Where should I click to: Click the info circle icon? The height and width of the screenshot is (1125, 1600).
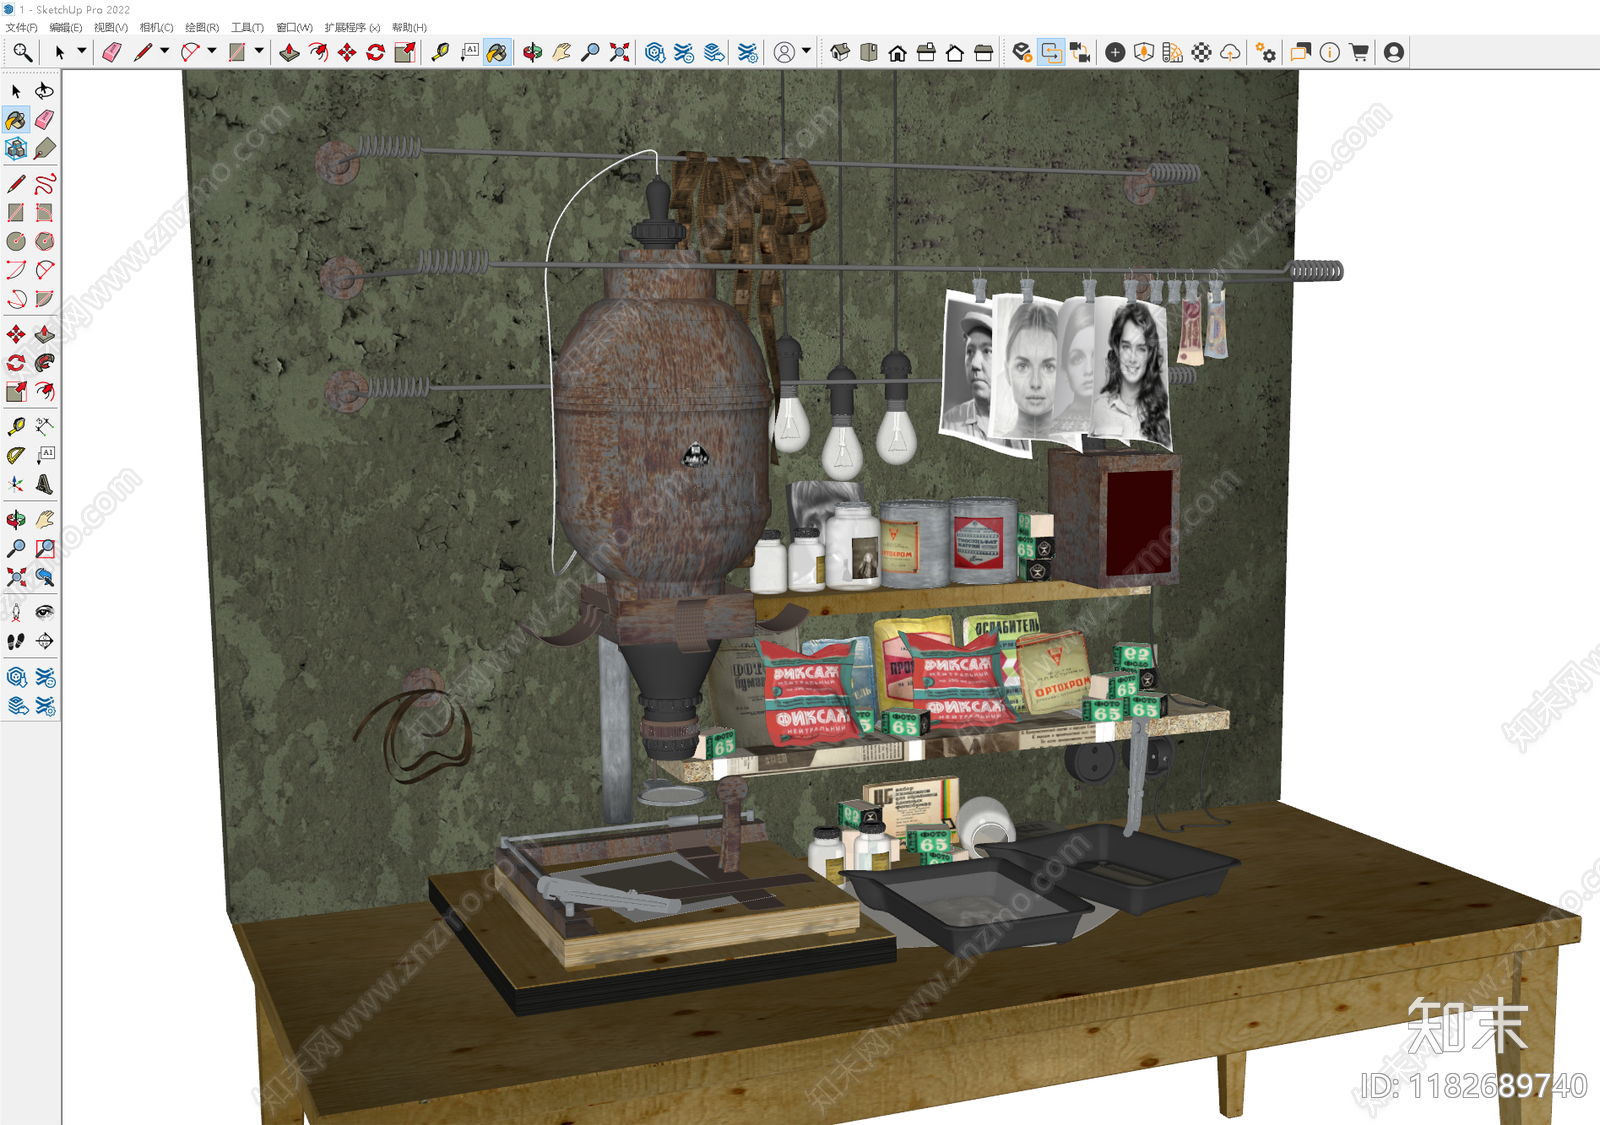pos(1329,52)
